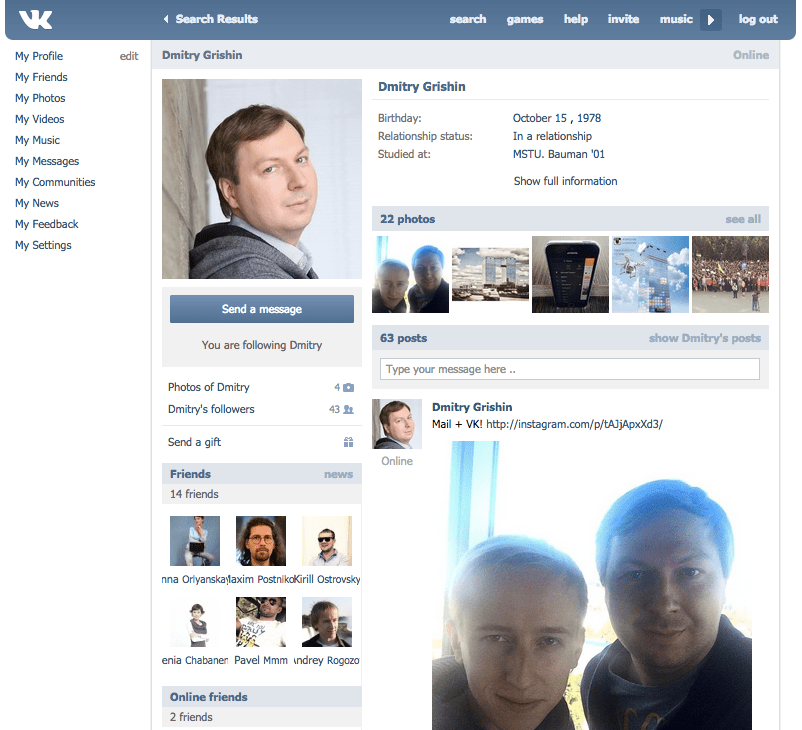Expand Show full information
802x730 pixels.
(x=565, y=181)
